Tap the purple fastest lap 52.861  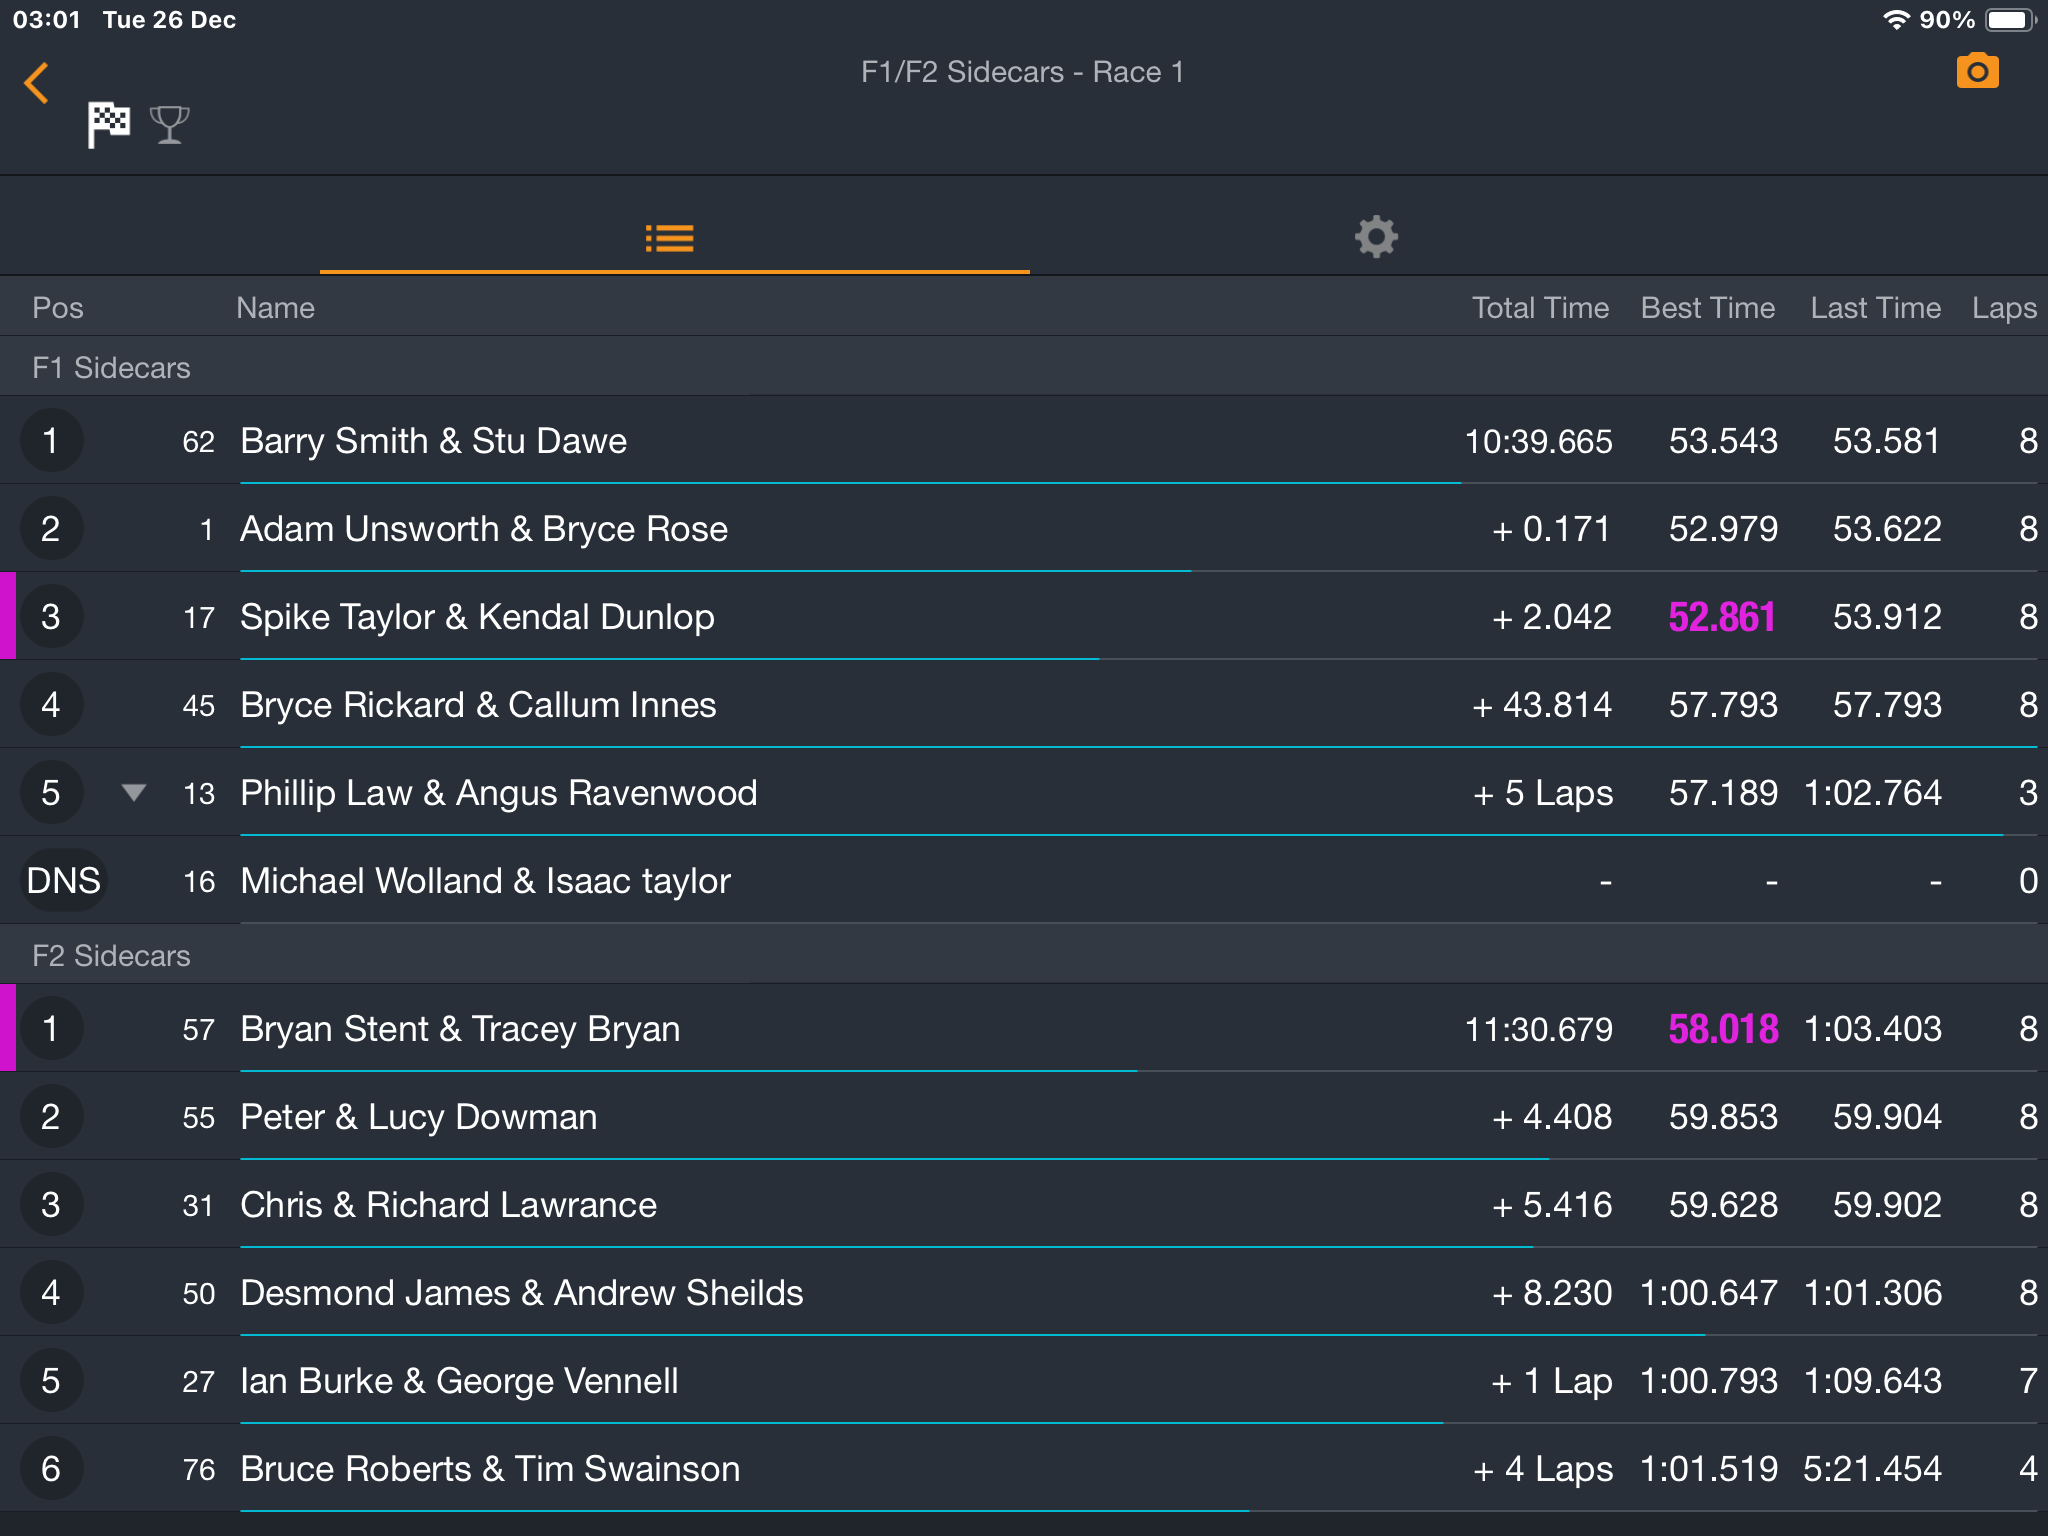1722,617
